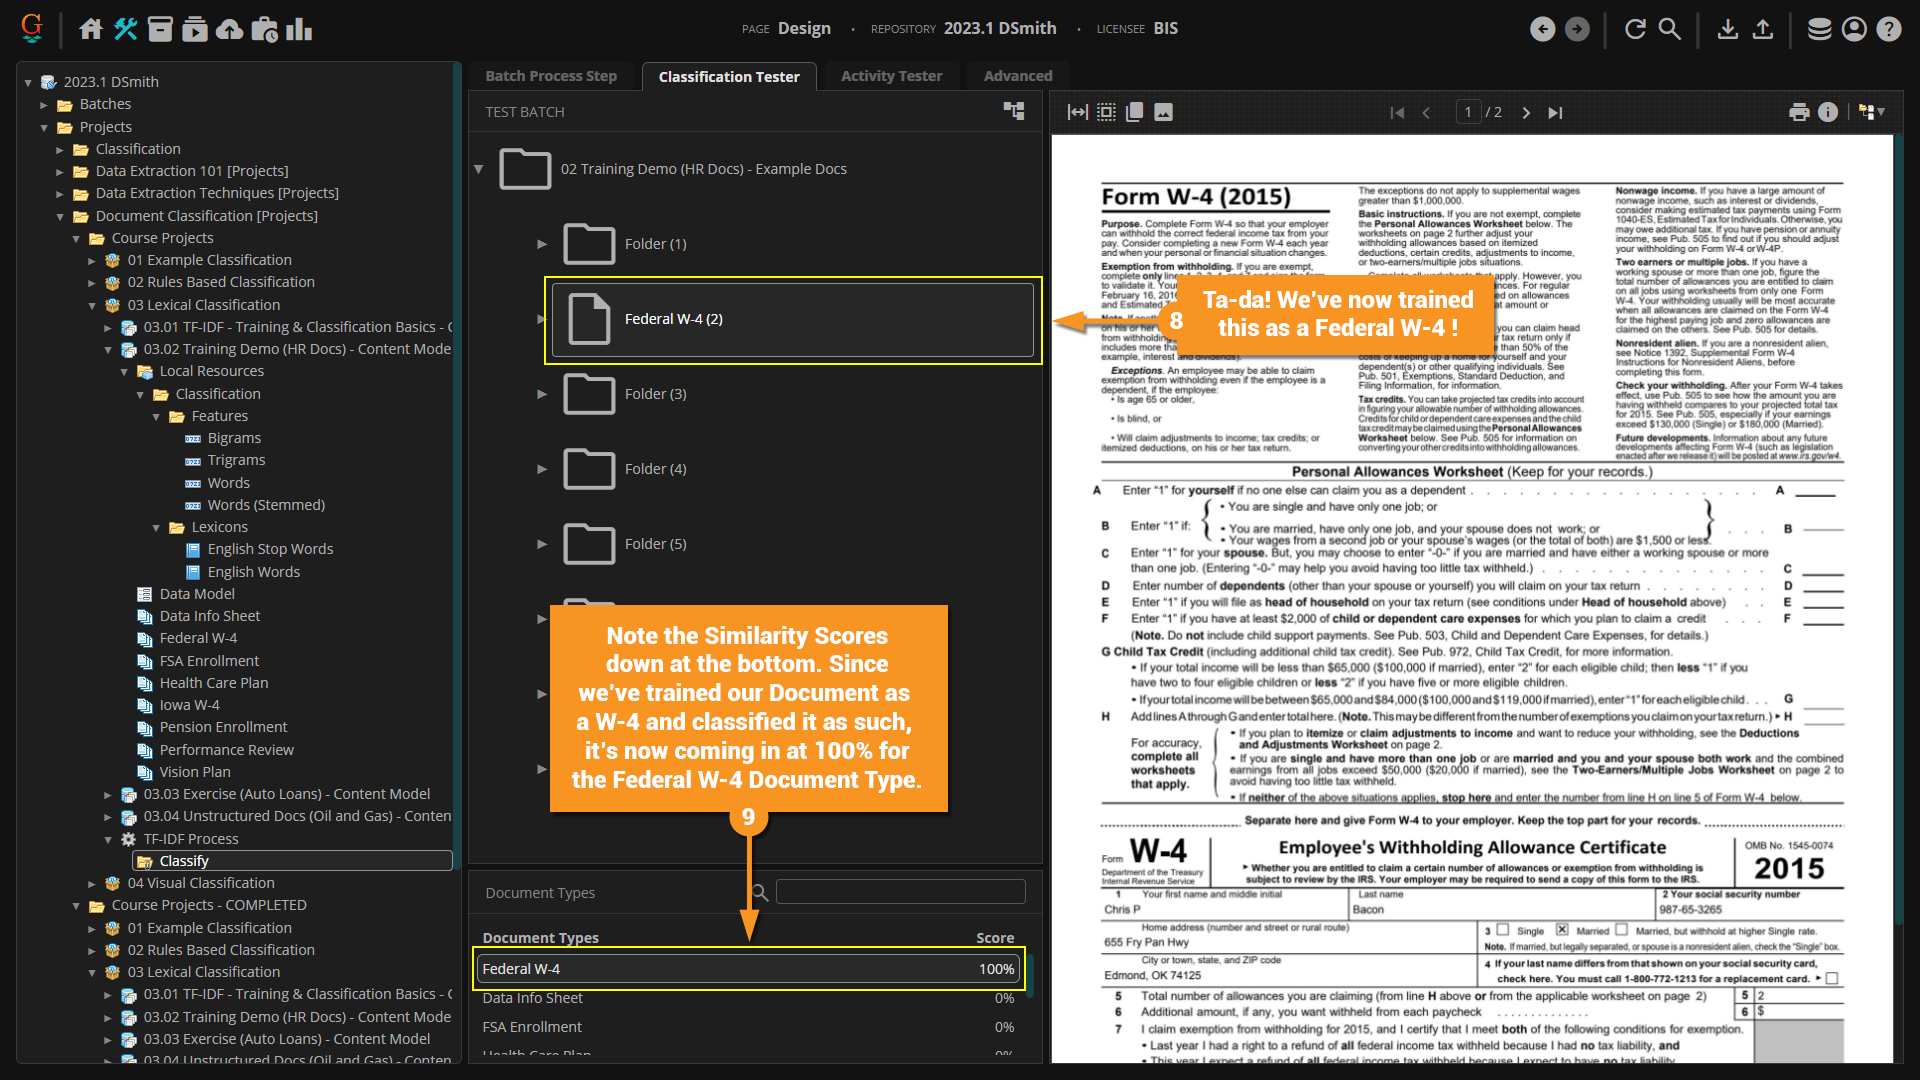1920x1080 pixels.
Task: Click the Design tools icon
Action: click(126, 29)
